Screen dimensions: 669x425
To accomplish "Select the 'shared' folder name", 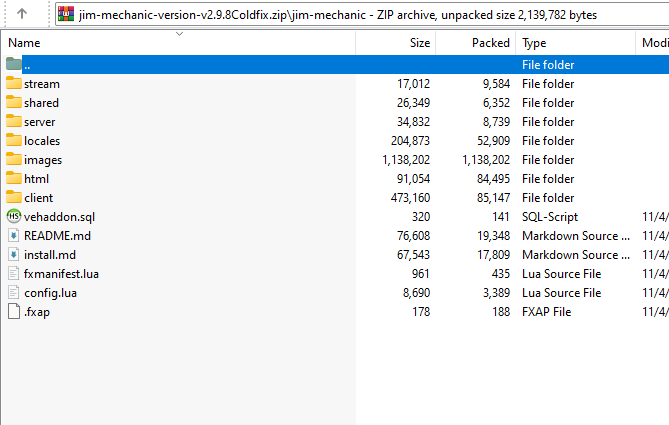I will coord(41,103).
